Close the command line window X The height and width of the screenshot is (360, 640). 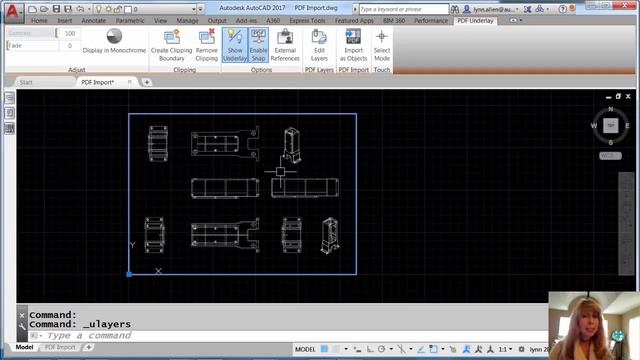coord(22,315)
